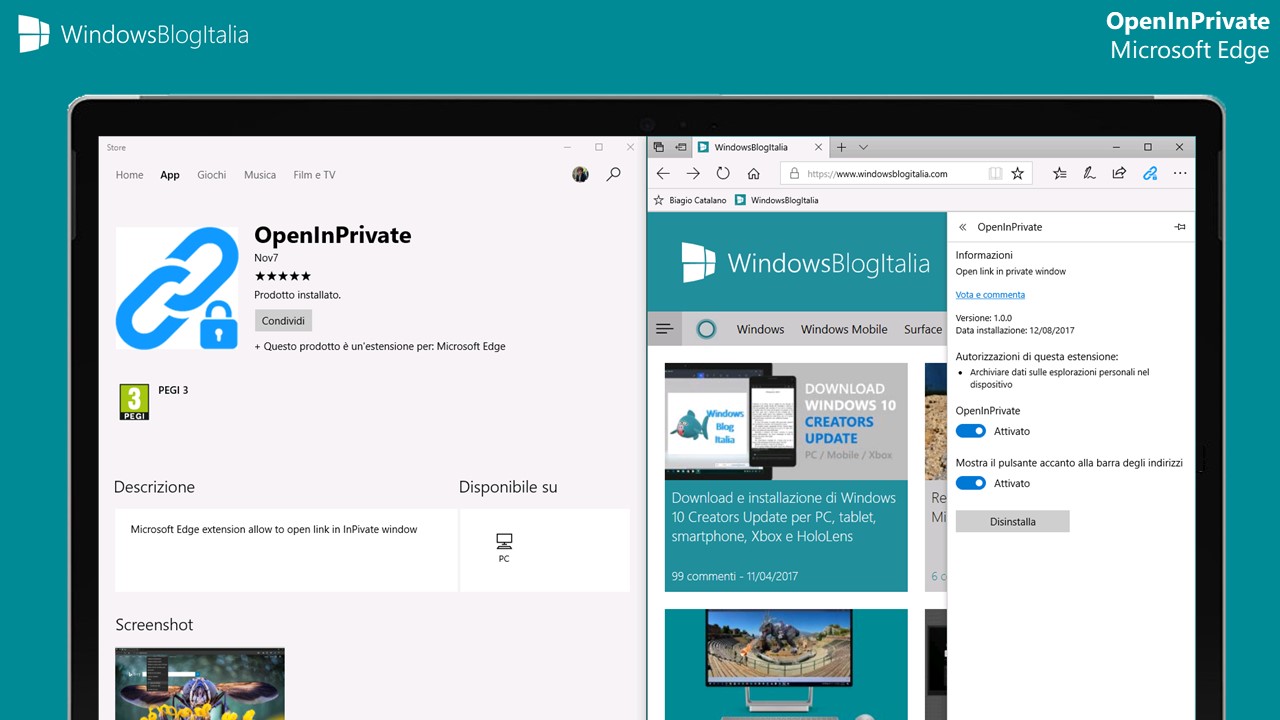The width and height of the screenshot is (1280, 720).
Task: Open the Web Note pen icon
Action: tap(1089, 173)
